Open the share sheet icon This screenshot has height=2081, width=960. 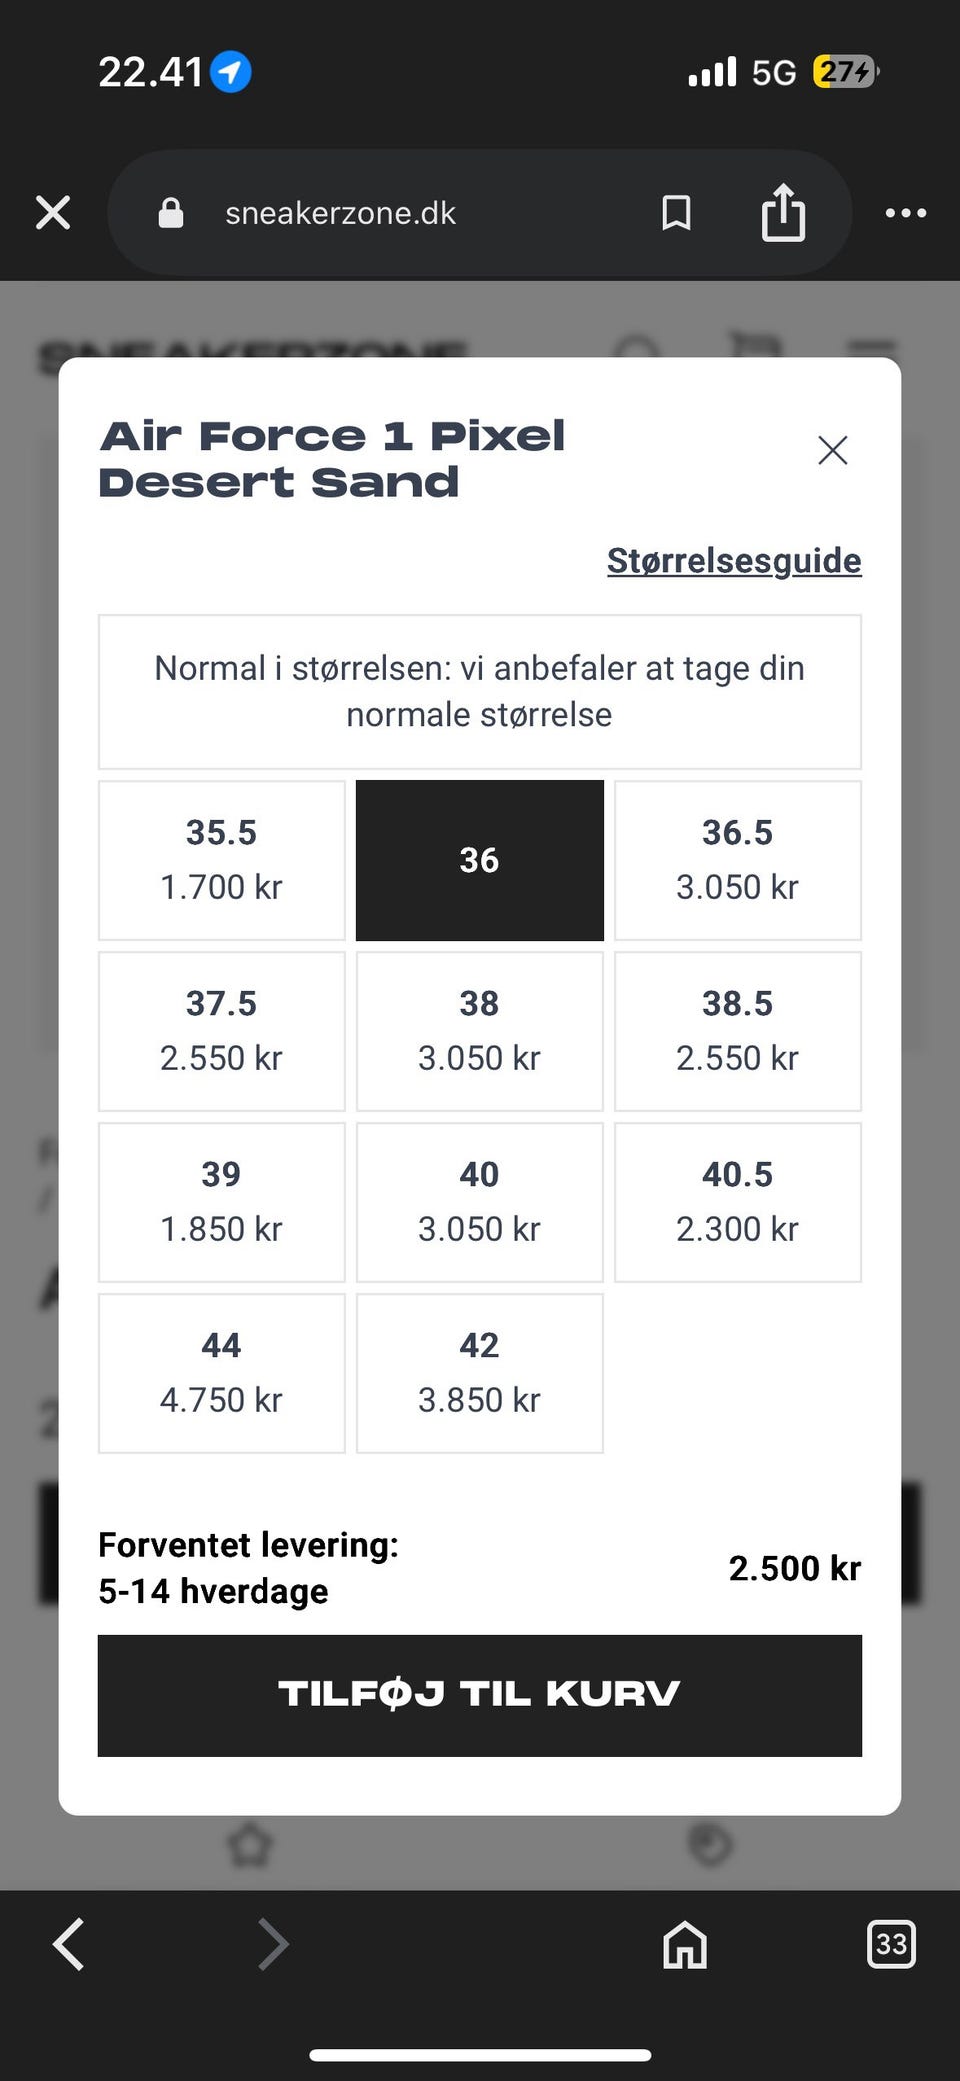point(783,212)
